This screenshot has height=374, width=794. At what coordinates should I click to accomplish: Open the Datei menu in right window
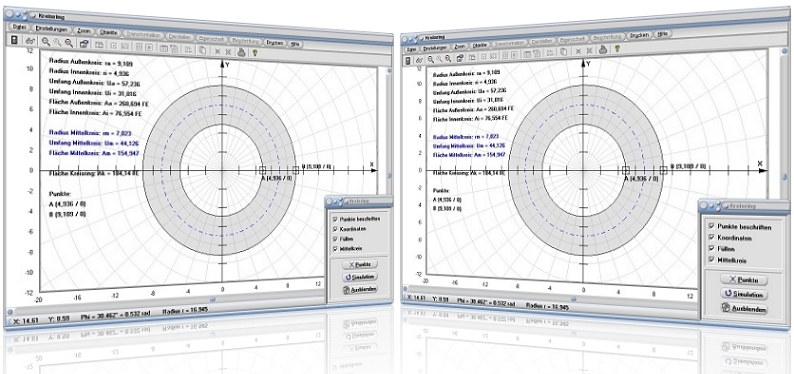click(x=411, y=49)
